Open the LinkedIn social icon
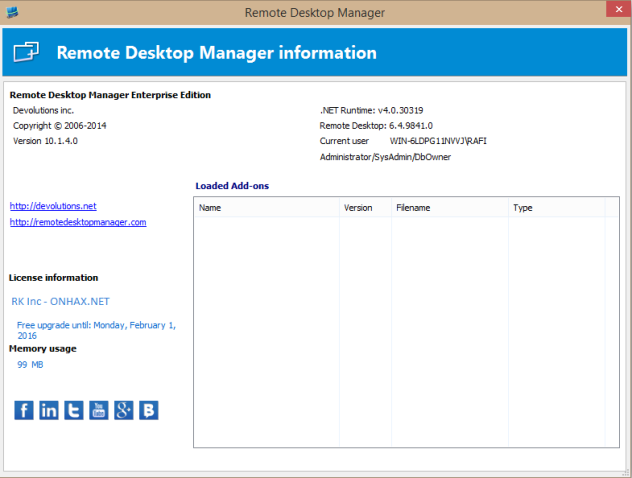 pyautogui.click(x=49, y=410)
